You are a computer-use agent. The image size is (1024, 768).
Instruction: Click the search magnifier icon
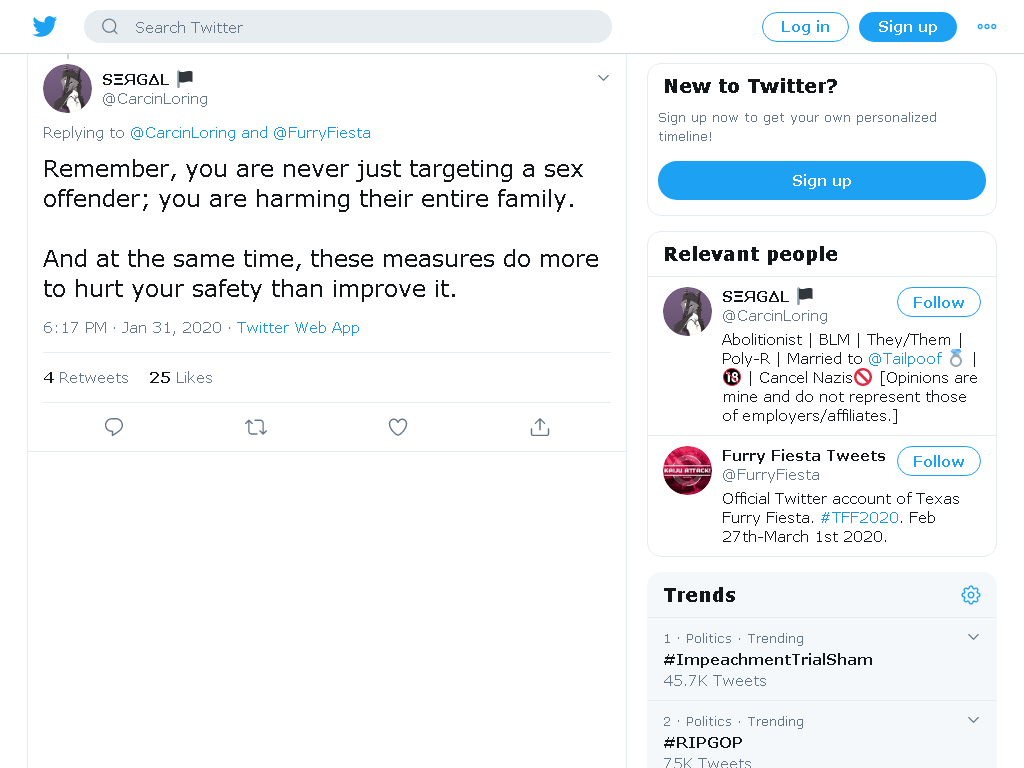tap(110, 27)
